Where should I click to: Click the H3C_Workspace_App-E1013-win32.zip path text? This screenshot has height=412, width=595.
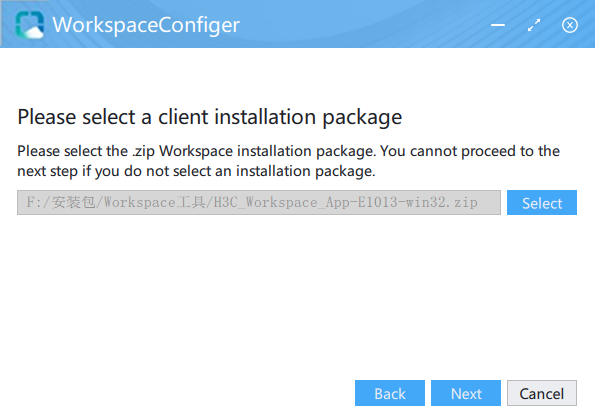tap(345, 203)
